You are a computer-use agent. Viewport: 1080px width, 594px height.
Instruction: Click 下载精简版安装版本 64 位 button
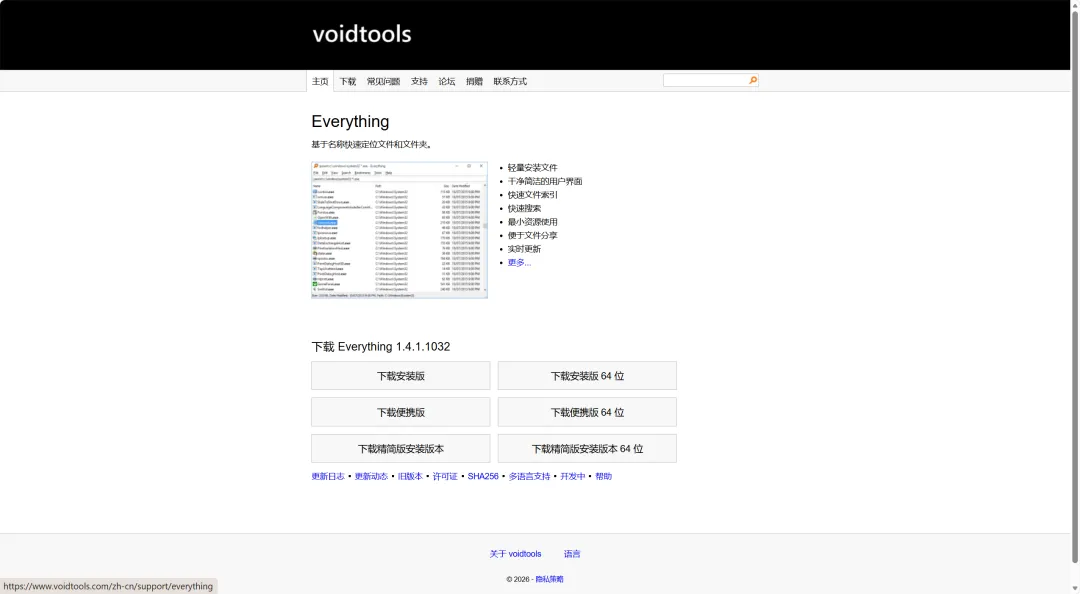pyautogui.click(x=588, y=449)
